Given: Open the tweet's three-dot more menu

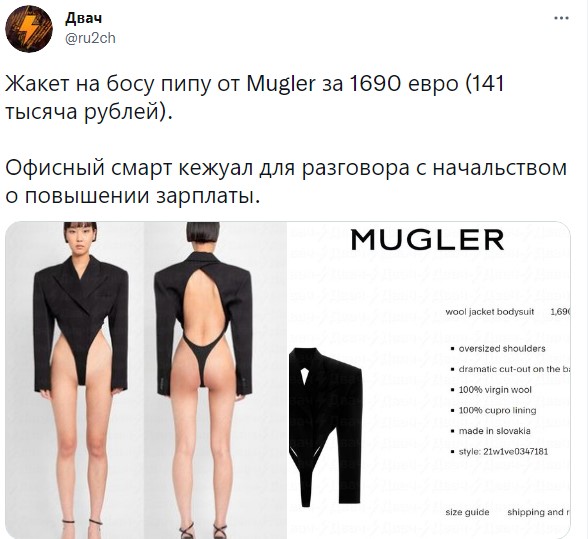Looking at the screenshot, I should pos(561,18).
